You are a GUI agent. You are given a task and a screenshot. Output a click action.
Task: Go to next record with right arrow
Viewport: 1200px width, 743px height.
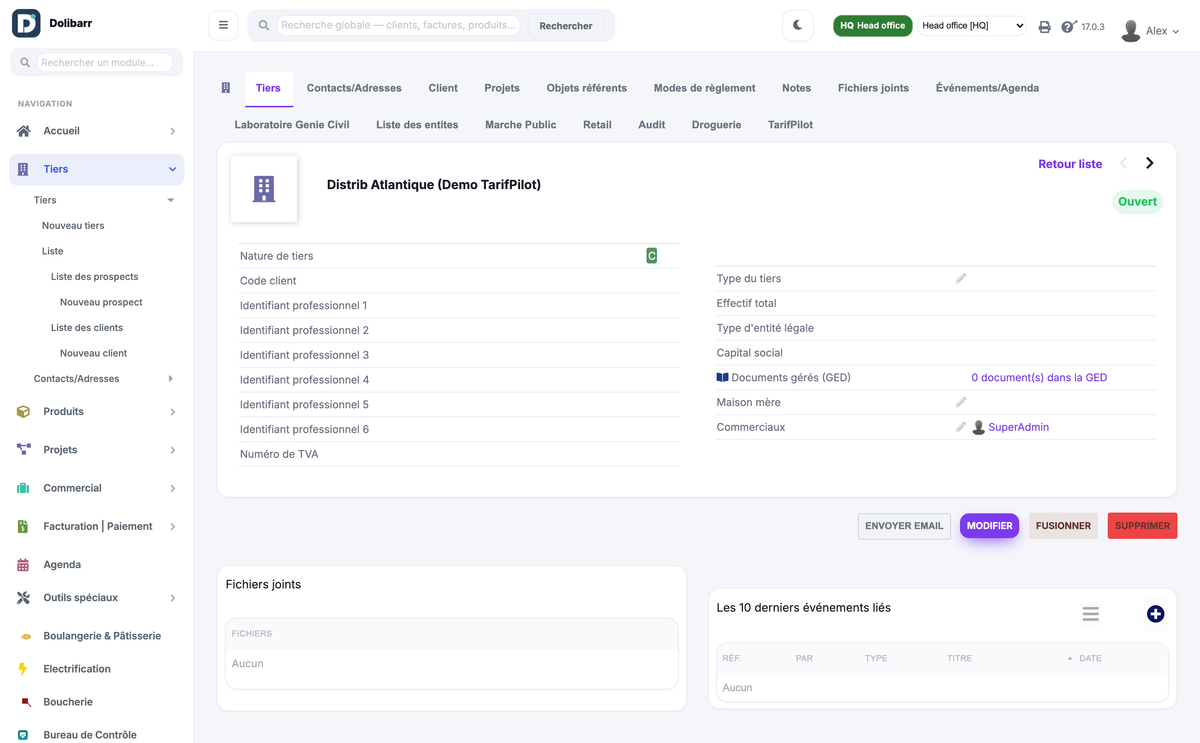pyautogui.click(x=1150, y=163)
